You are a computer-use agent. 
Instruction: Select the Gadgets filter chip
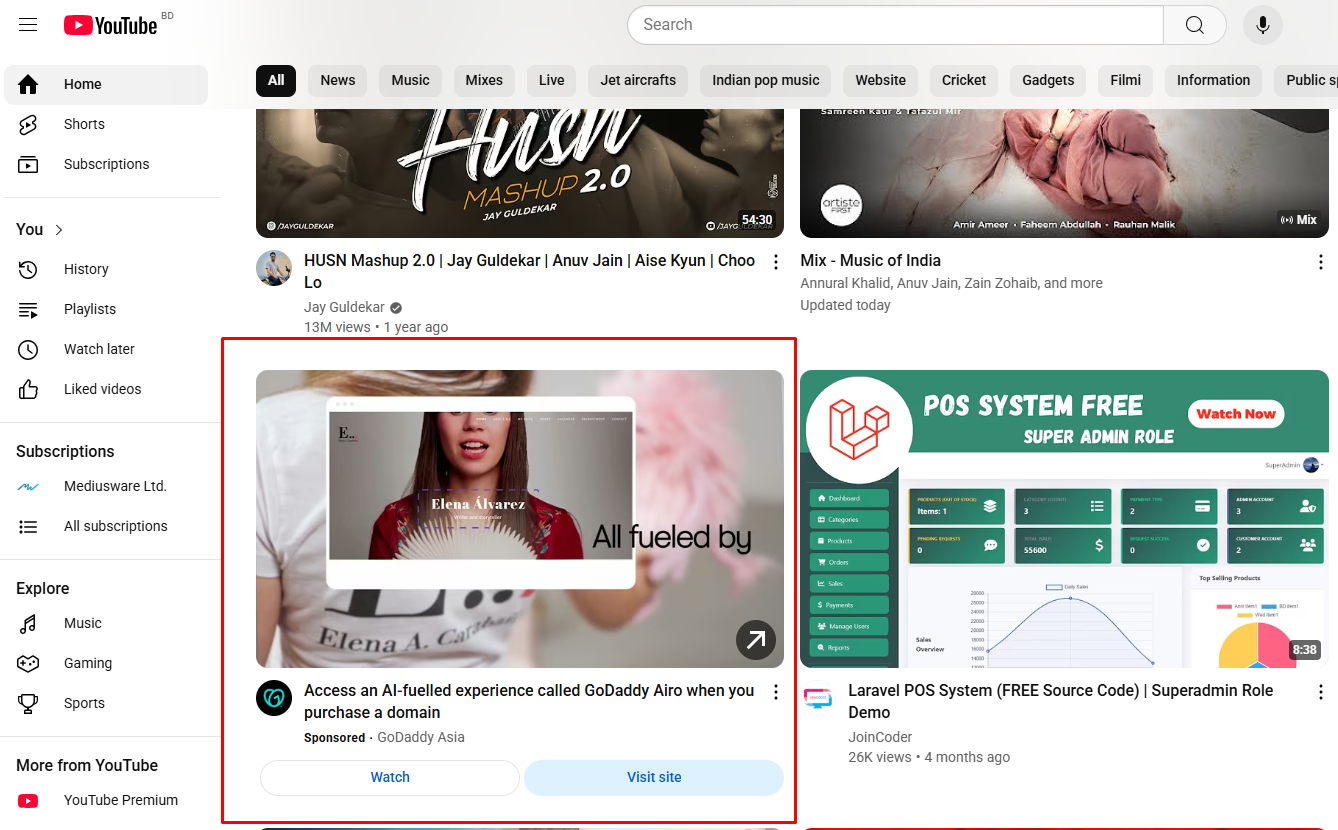pyautogui.click(x=1048, y=81)
